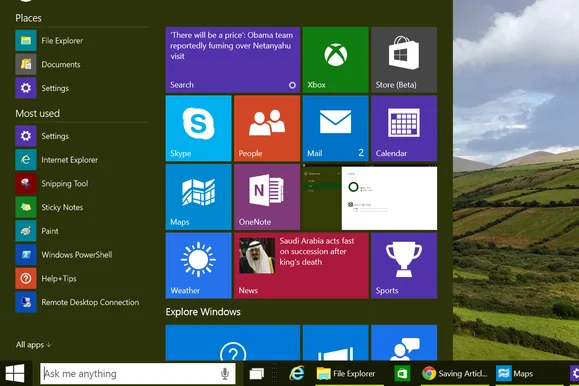
Task: Expand the All apps list
Action: [x=33, y=345]
